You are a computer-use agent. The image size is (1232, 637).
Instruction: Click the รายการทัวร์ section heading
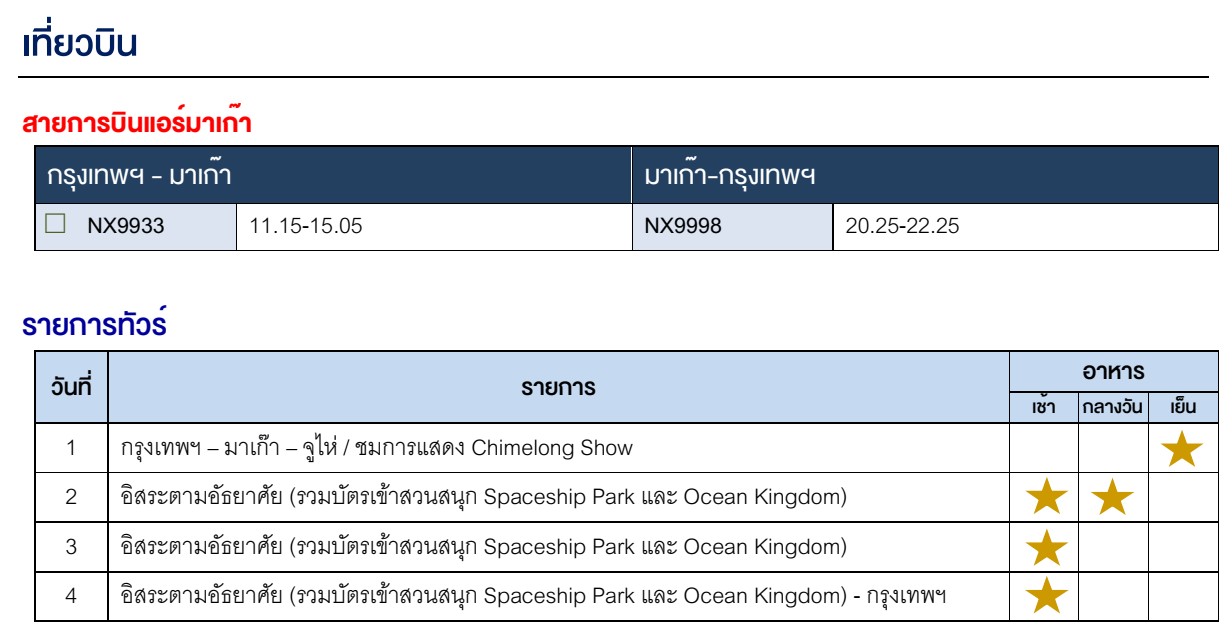(x=94, y=326)
